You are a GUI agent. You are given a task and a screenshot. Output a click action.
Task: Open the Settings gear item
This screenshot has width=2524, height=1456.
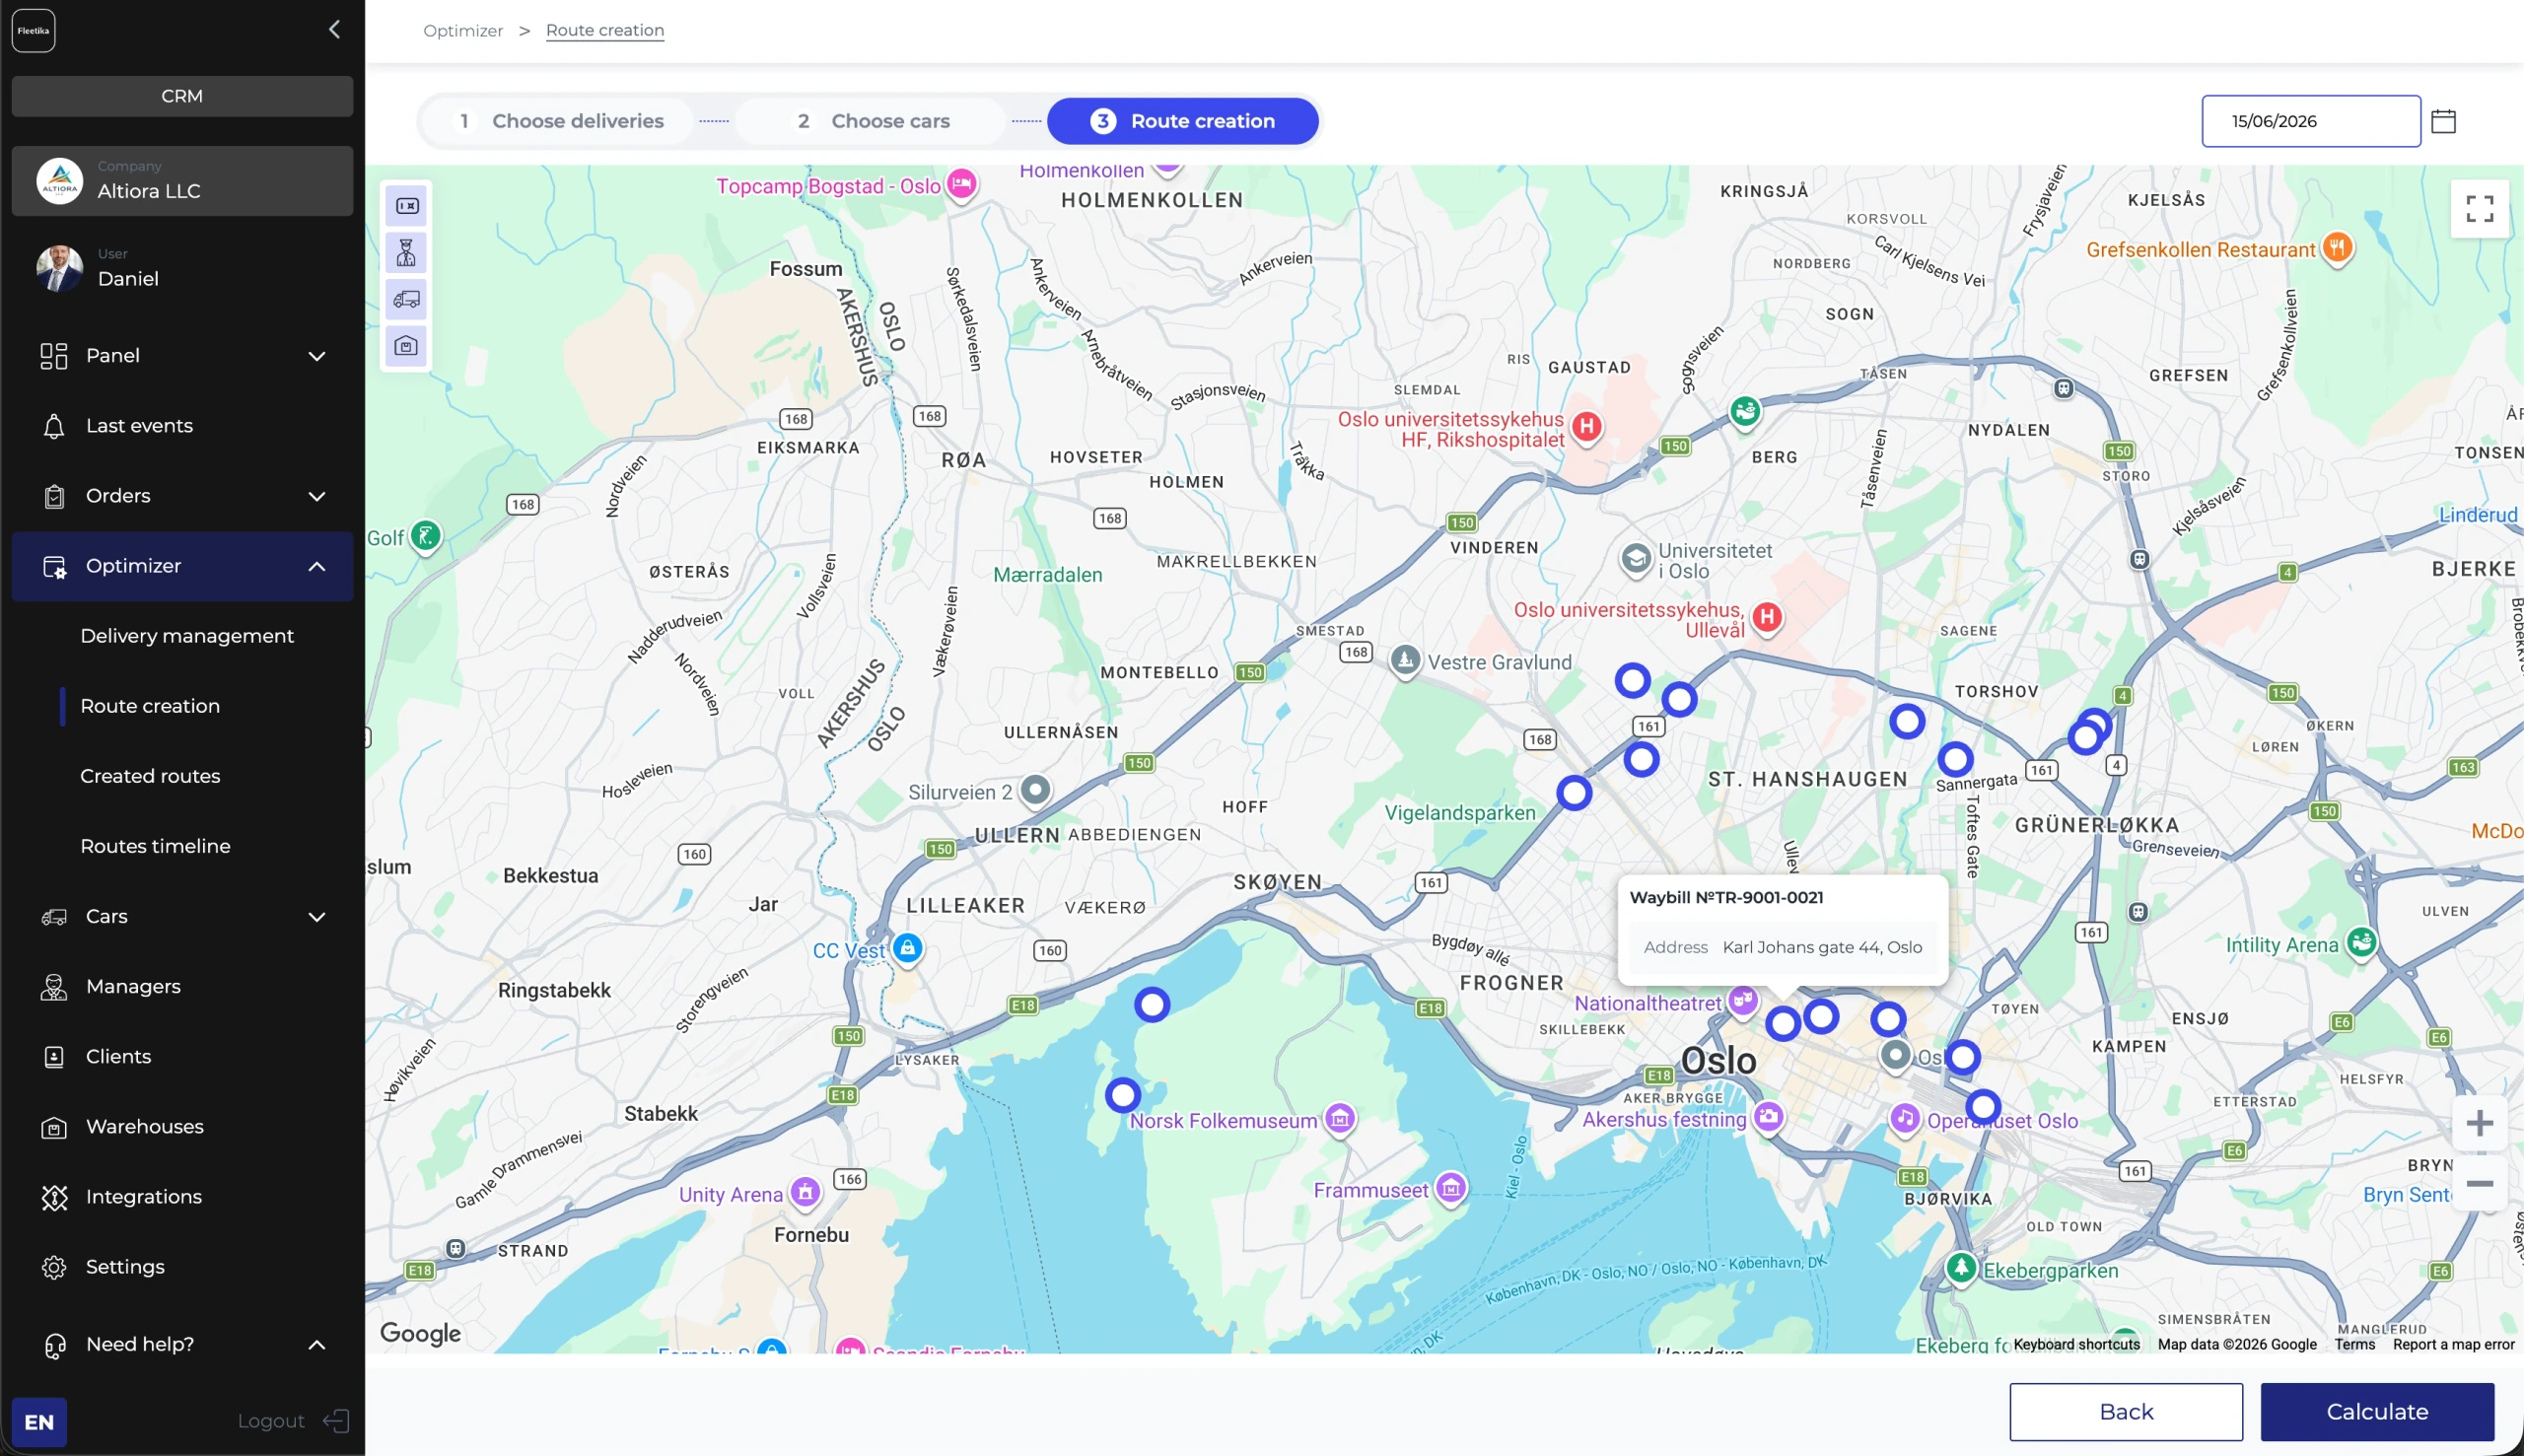[182, 1266]
